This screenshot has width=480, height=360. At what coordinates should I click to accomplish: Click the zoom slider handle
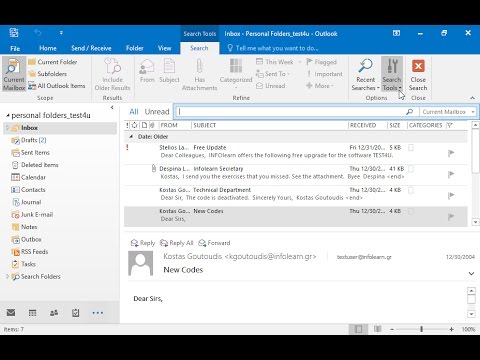(x=421, y=329)
